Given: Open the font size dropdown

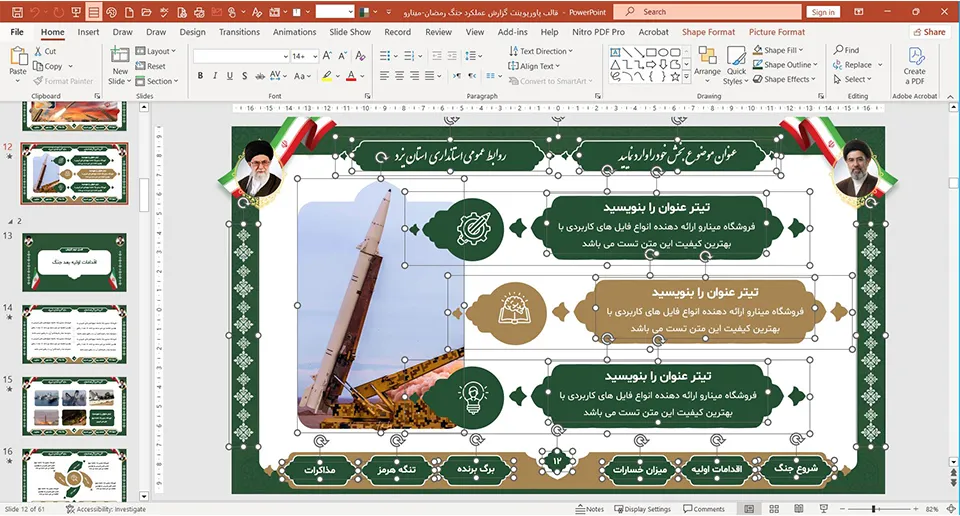Looking at the screenshot, I should point(315,56).
